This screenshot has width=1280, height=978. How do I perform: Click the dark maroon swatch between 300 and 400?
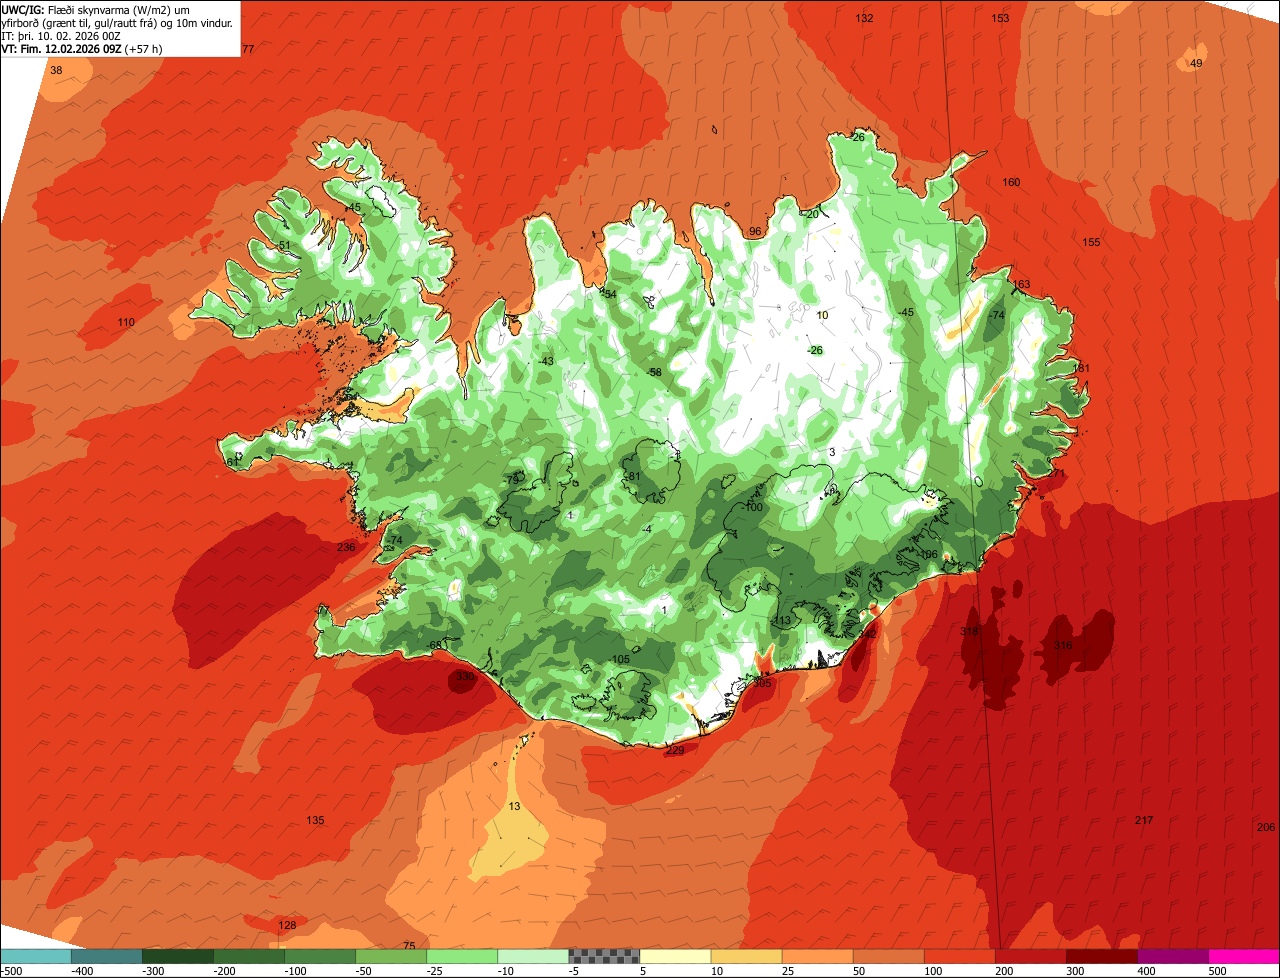[1102, 956]
